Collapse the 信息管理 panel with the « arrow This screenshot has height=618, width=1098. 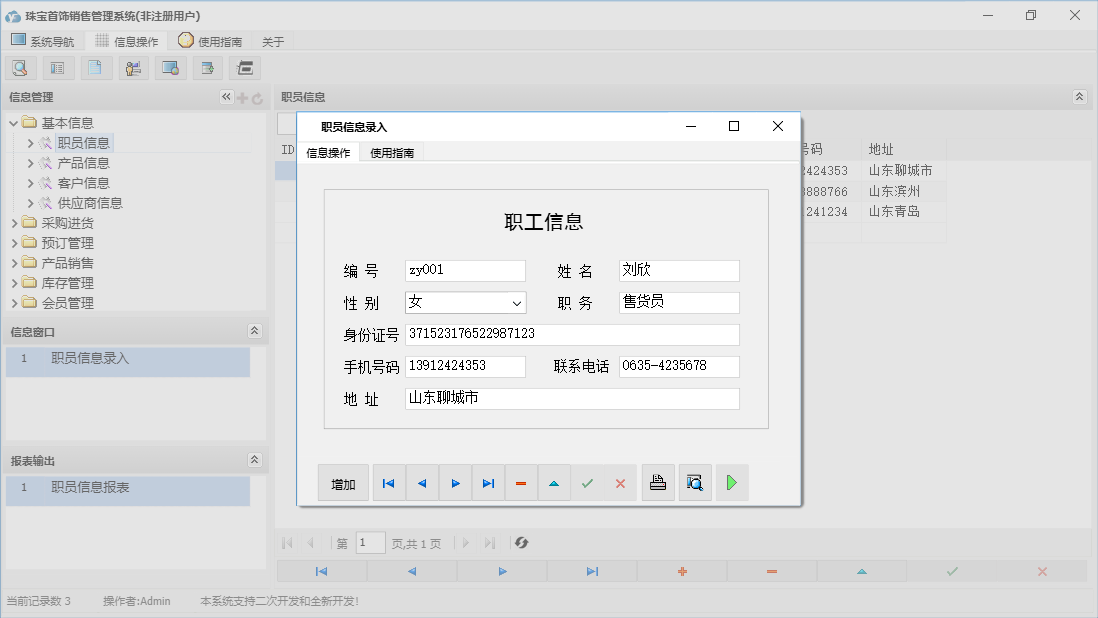[226, 97]
